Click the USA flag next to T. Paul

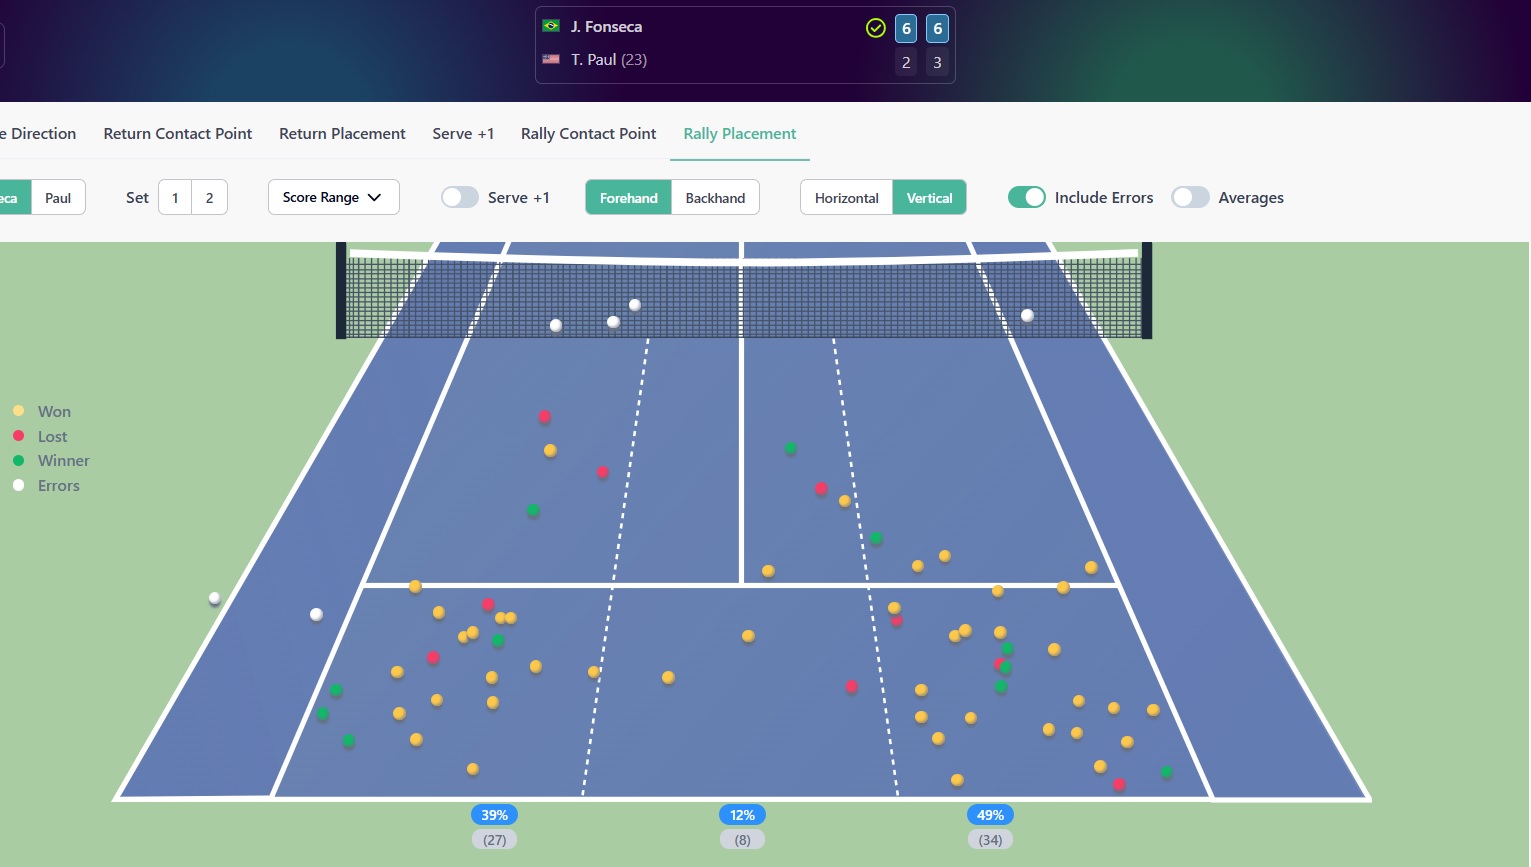pyautogui.click(x=551, y=59)
